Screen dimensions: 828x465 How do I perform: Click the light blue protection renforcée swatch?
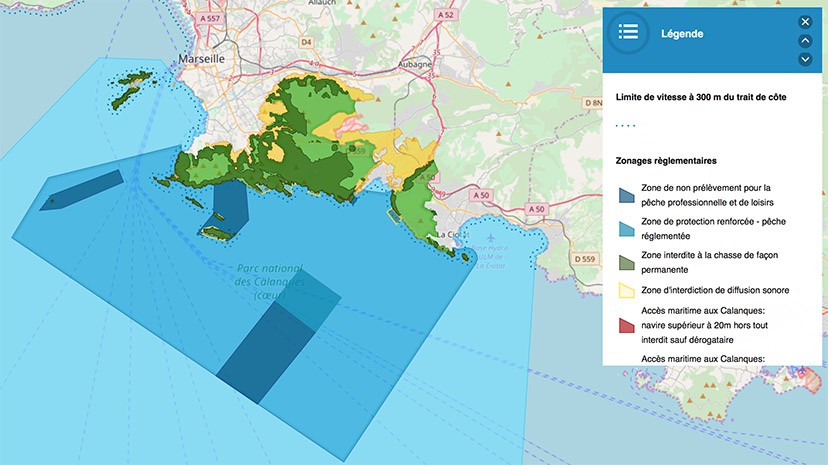(x=625, y=228)
